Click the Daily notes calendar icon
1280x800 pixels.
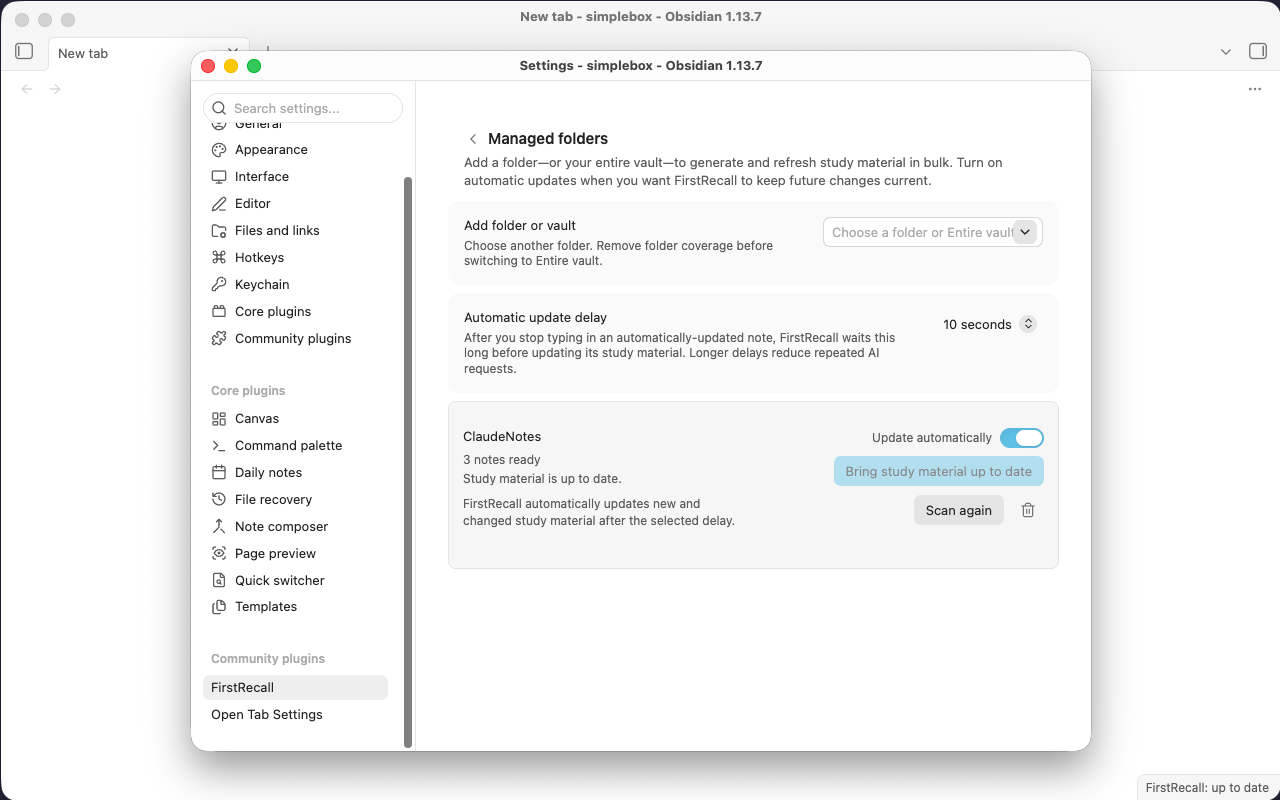pos(219,473)
